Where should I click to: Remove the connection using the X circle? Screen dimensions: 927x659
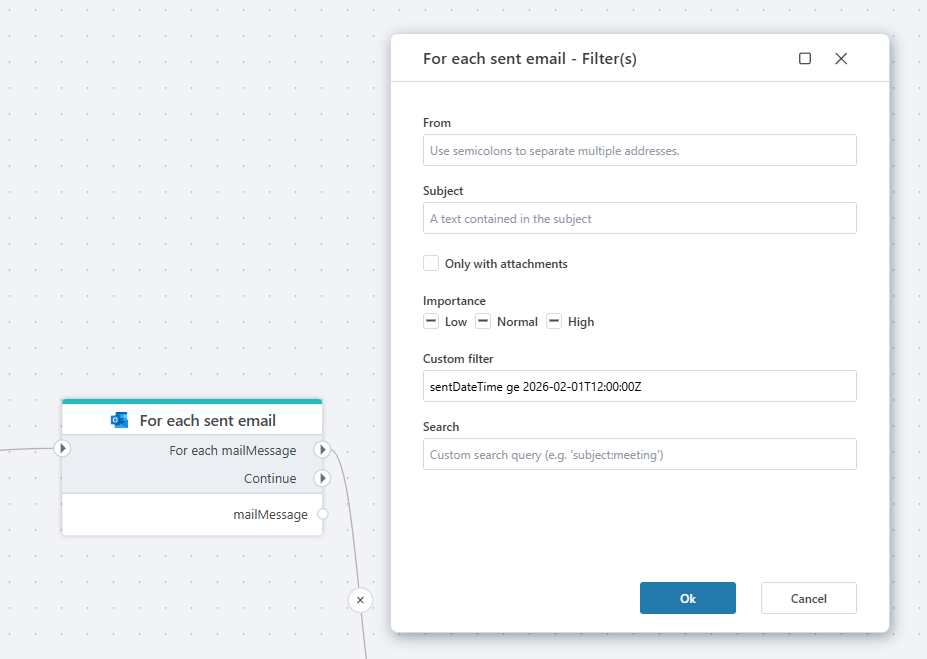point(360,600)
